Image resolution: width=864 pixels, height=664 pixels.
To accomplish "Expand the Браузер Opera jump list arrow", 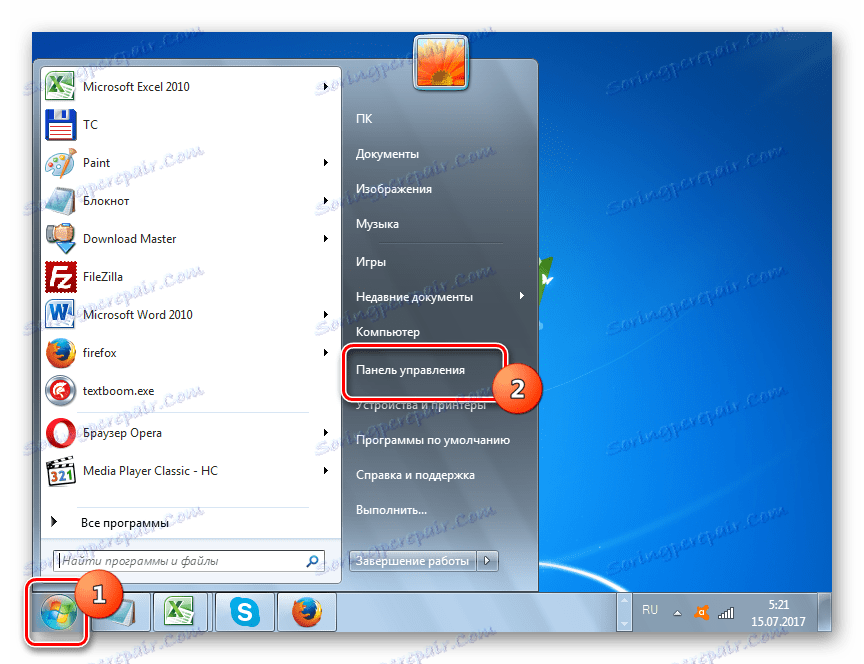I will click(x=326, y=433).
